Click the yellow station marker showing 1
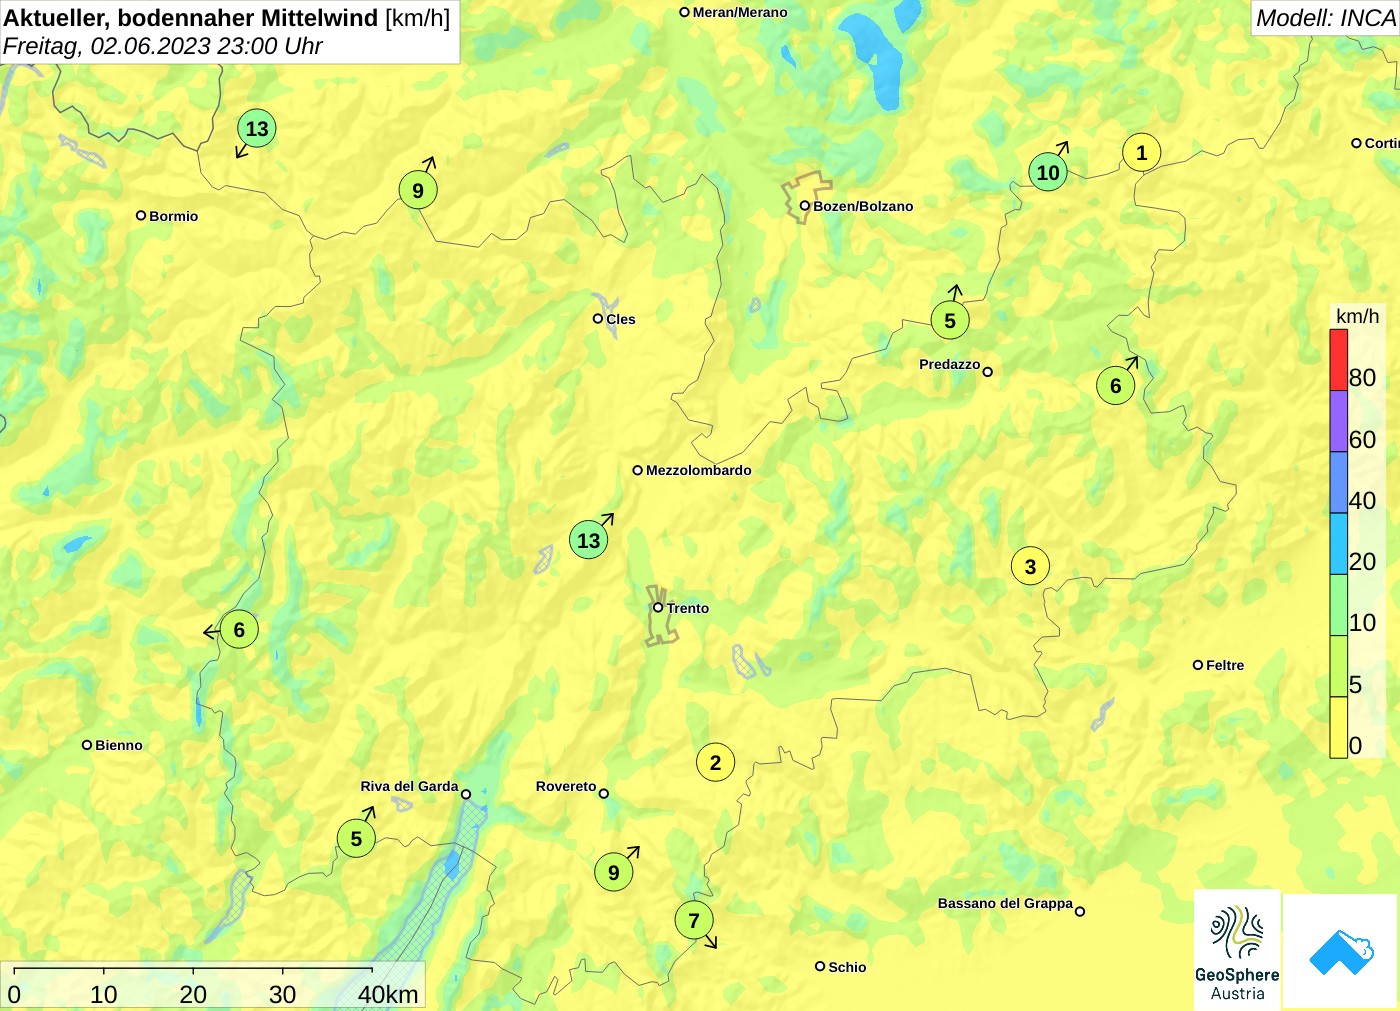Viewport: 1400px width, 1011px height. (x=1141, y=153)
